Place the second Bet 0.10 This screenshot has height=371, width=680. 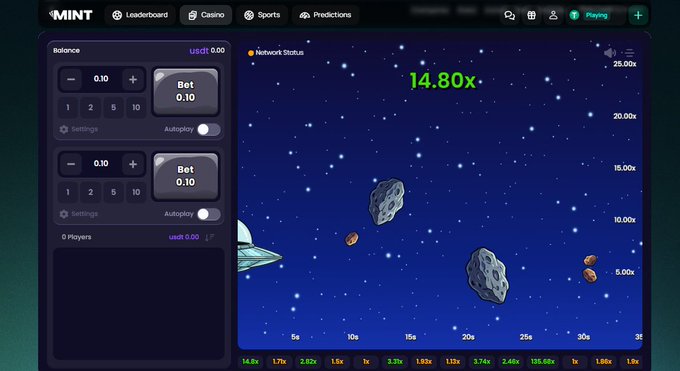pos(186,176)
